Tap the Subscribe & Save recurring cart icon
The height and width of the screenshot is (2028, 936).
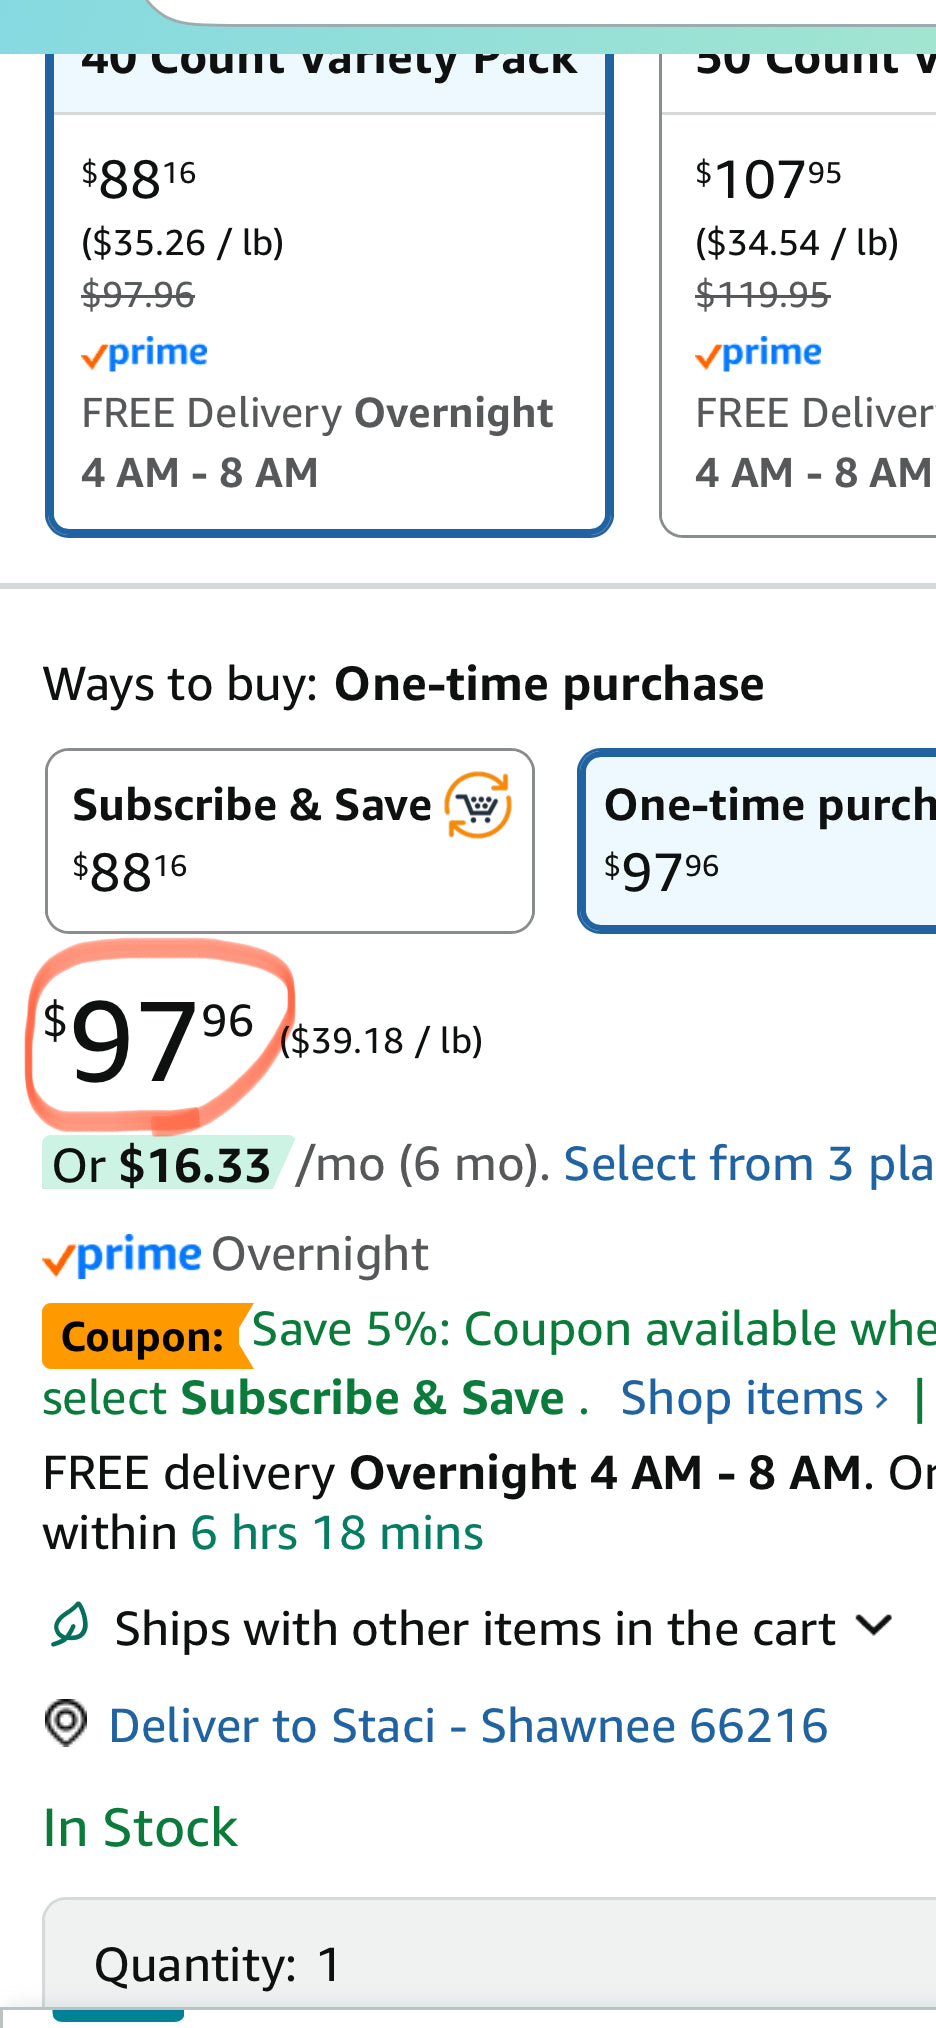478,805
